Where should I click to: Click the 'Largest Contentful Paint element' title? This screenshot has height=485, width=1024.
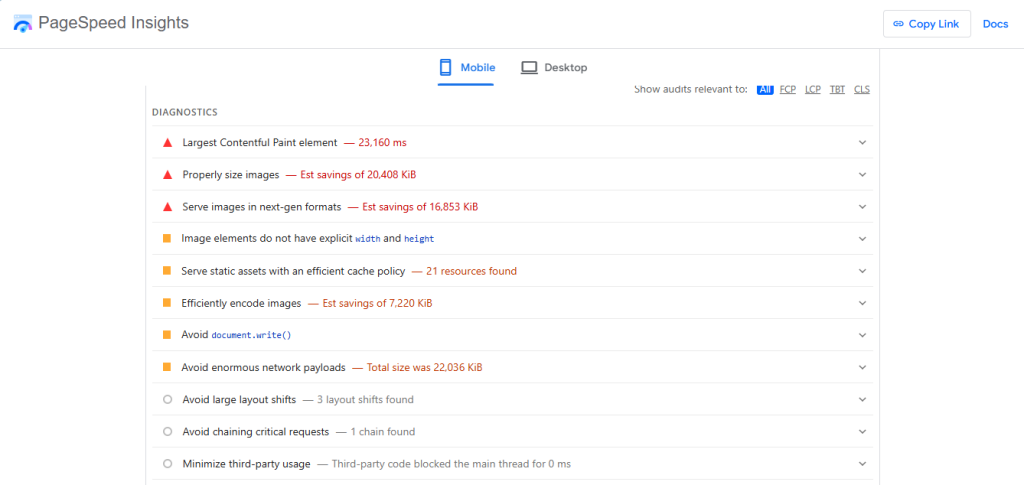click(260, 142)
